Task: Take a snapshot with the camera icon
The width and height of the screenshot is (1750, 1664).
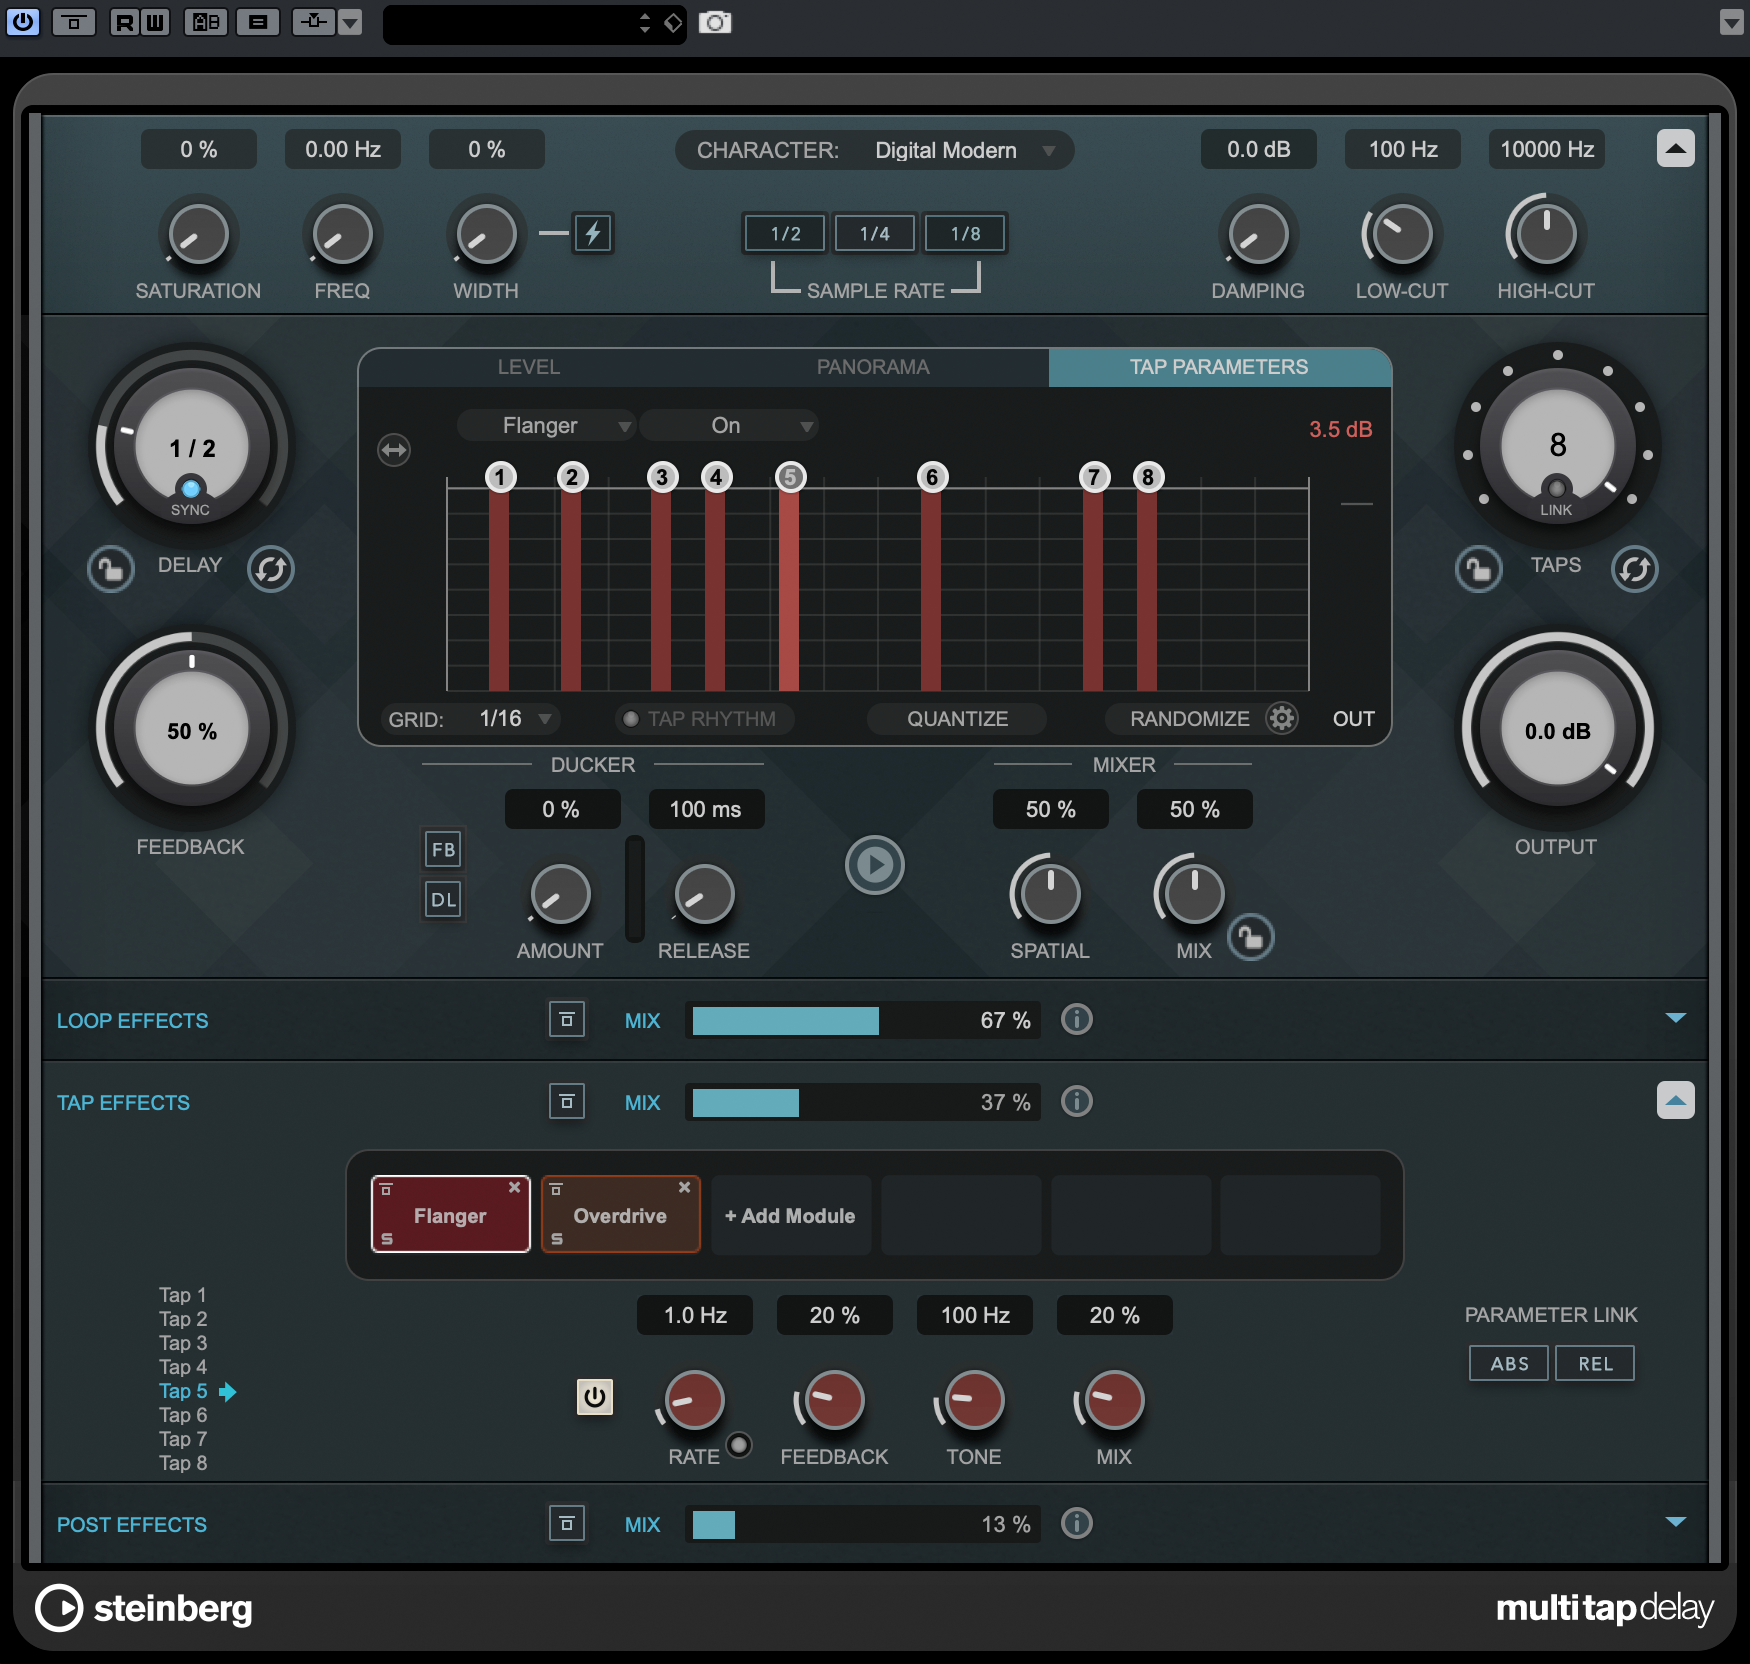Action: [x=715, y=23]
